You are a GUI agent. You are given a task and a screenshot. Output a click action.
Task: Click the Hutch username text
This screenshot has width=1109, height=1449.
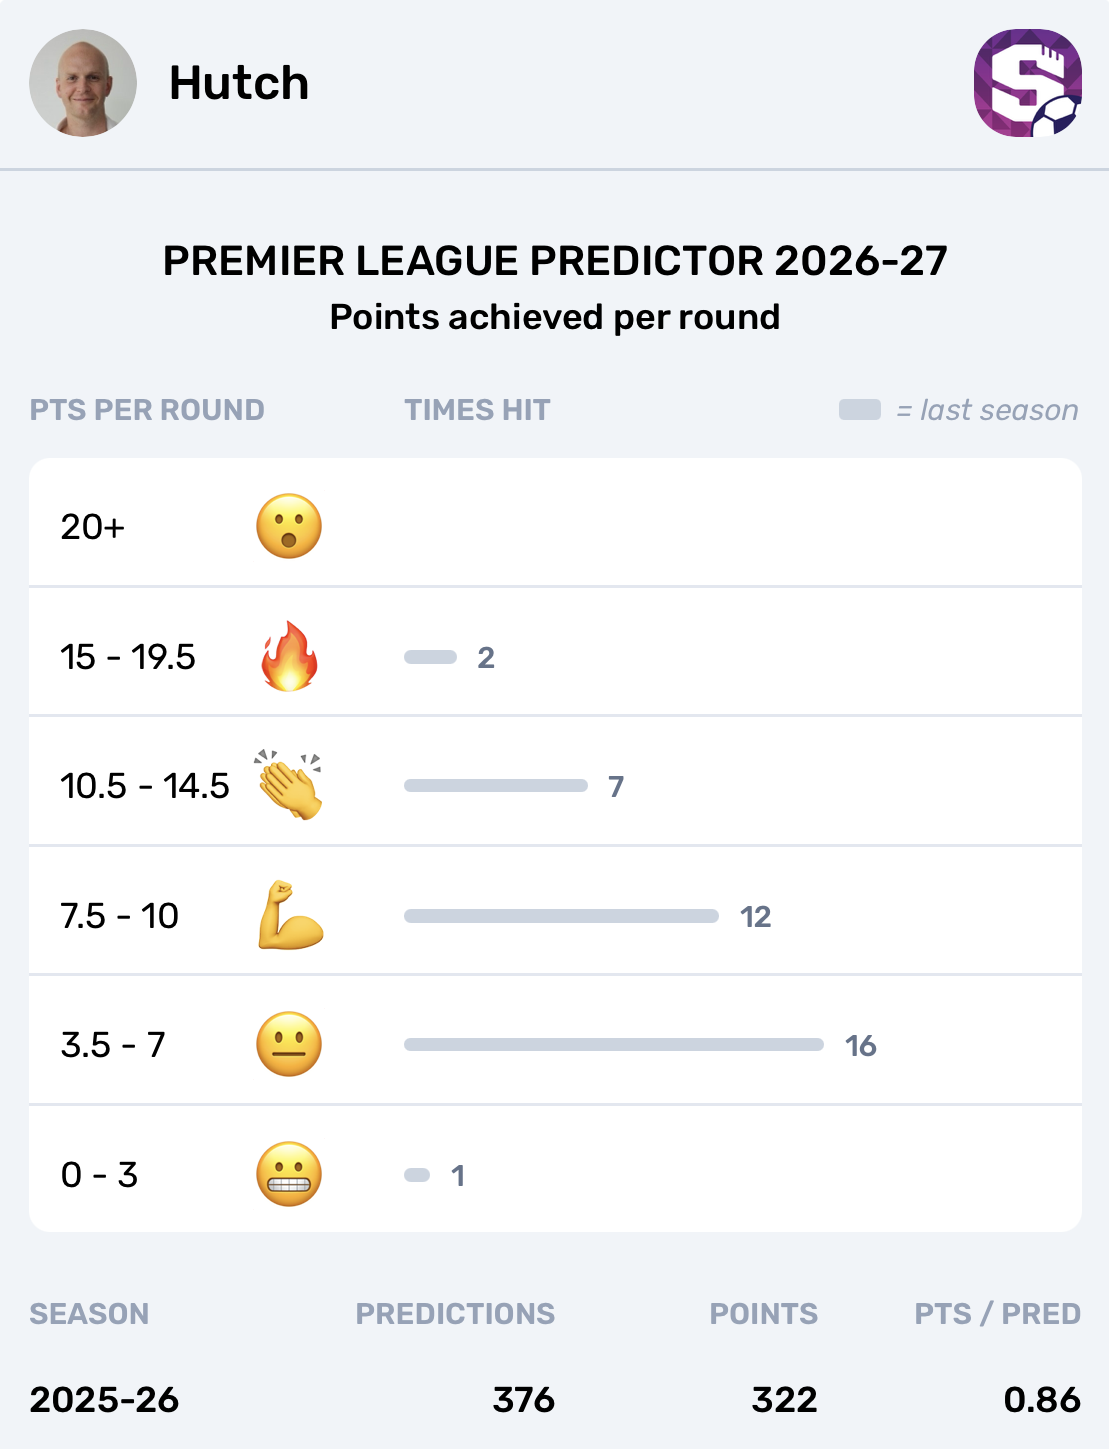tap(239, 83)
